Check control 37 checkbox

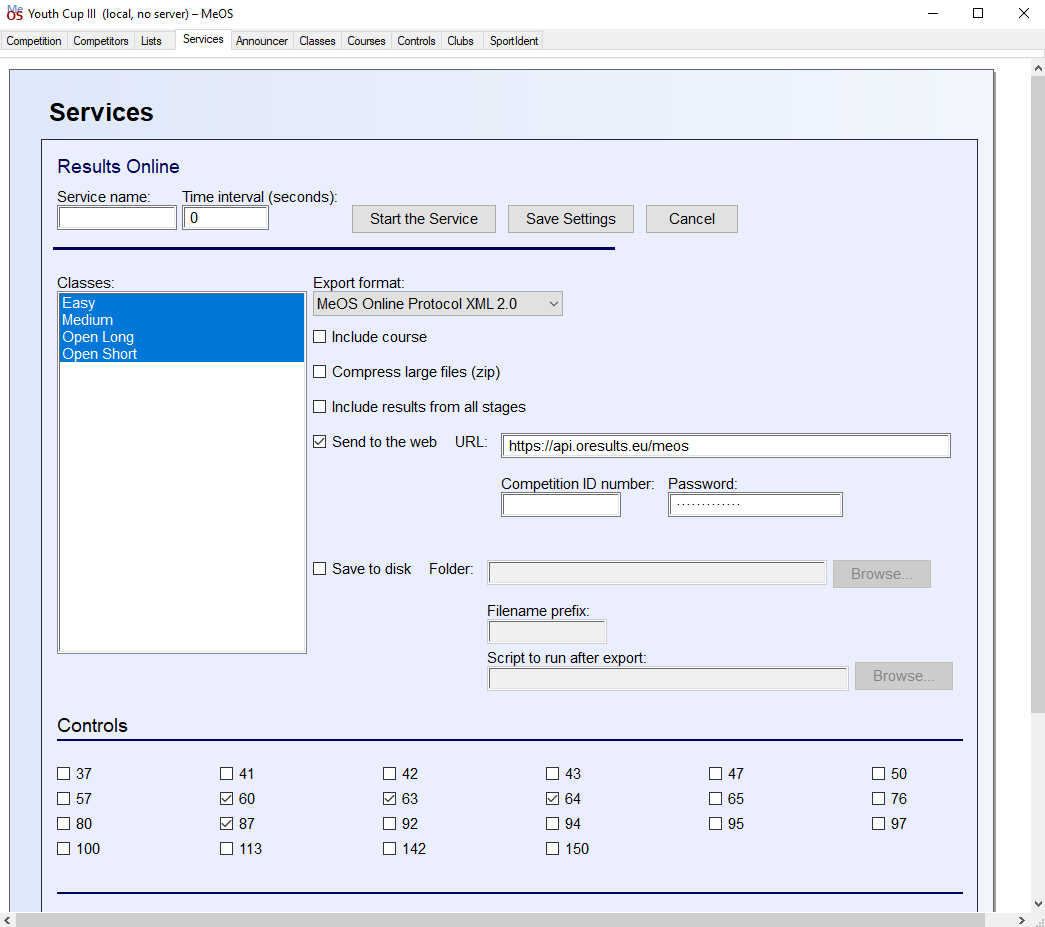(x=64, y=774)
